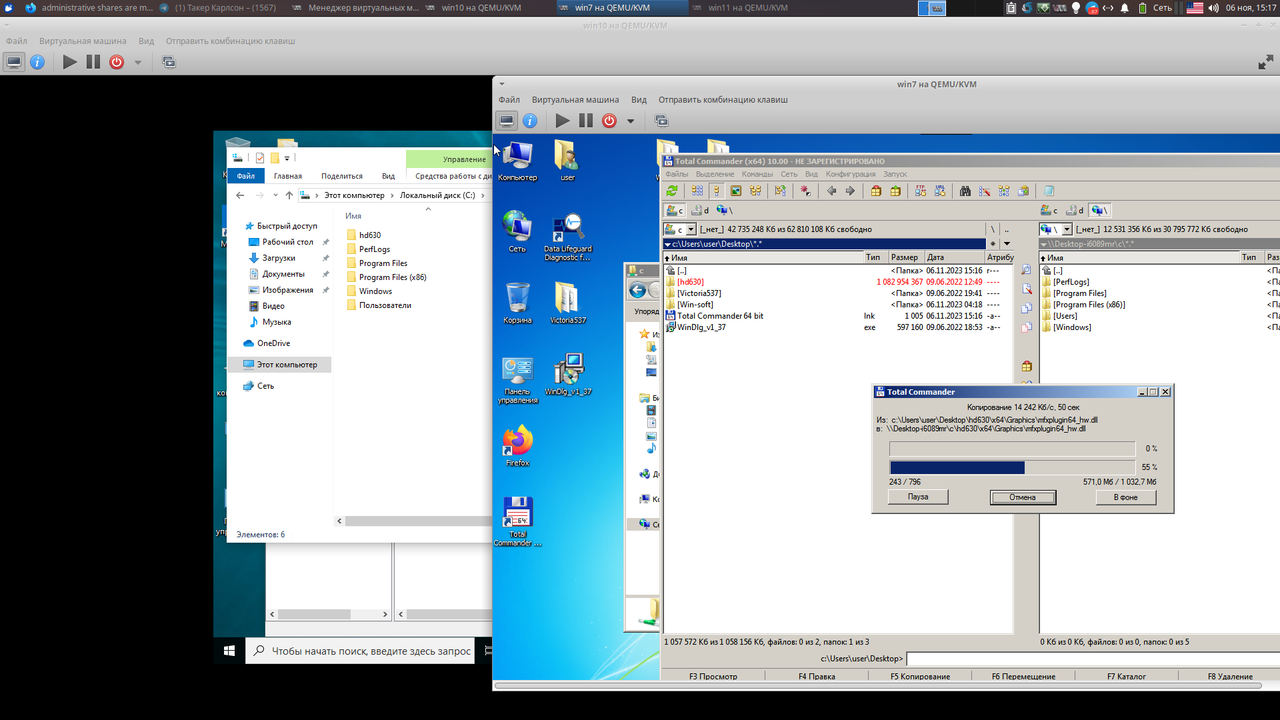Click F7 Каталог function button
The width and height of the screenshot is (1280, 720).
pos(1126,677)
